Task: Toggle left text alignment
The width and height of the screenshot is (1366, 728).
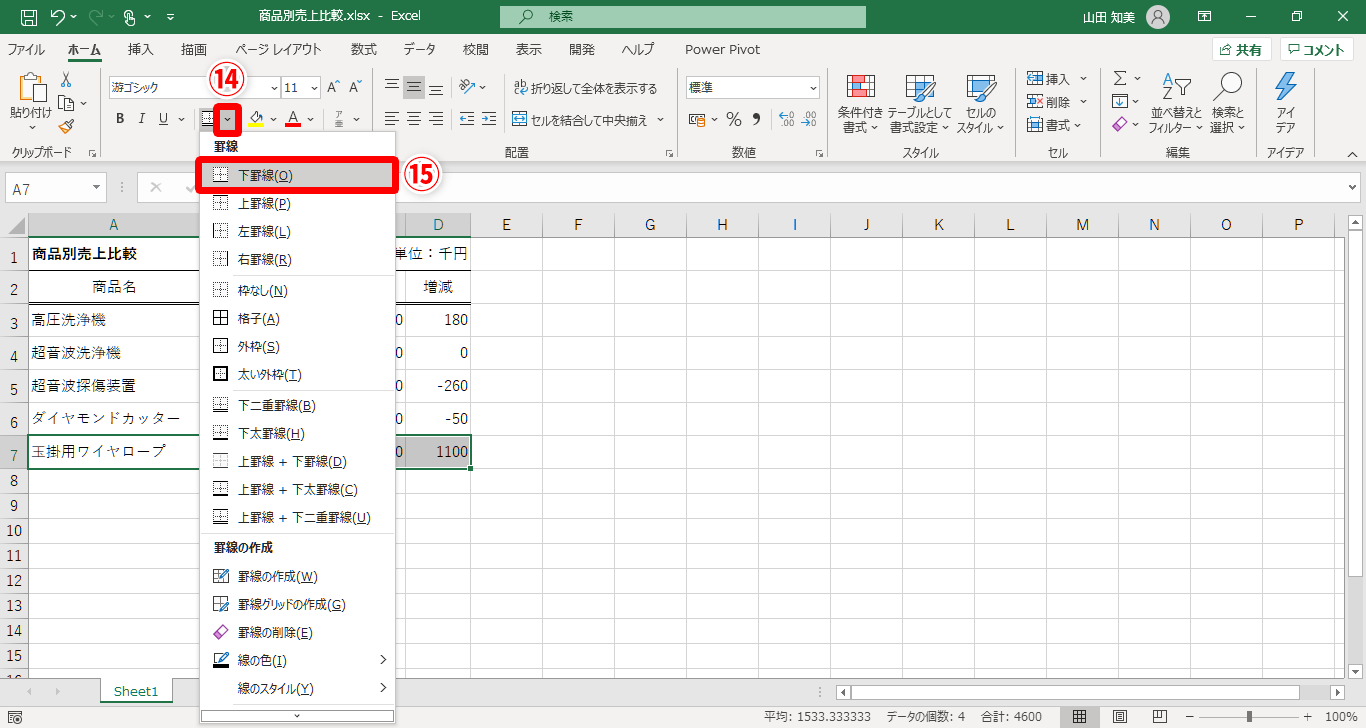Action: coord(392,119)
